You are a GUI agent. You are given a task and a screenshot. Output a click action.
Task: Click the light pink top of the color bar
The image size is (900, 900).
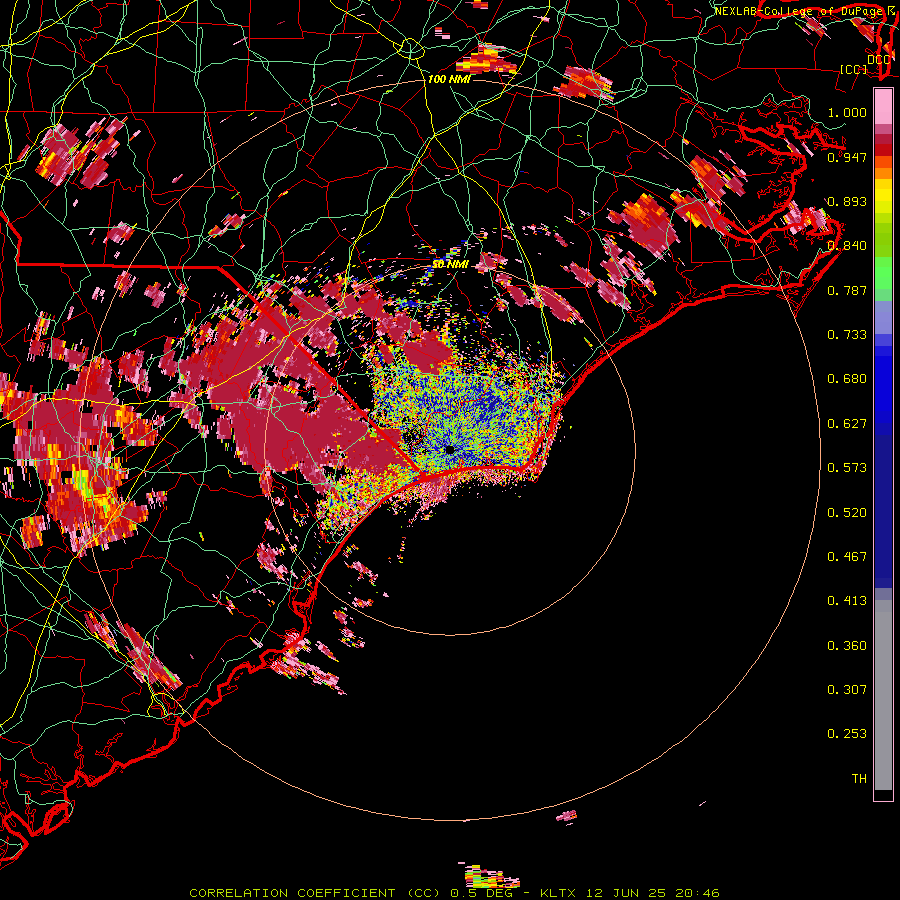point(883,107)
